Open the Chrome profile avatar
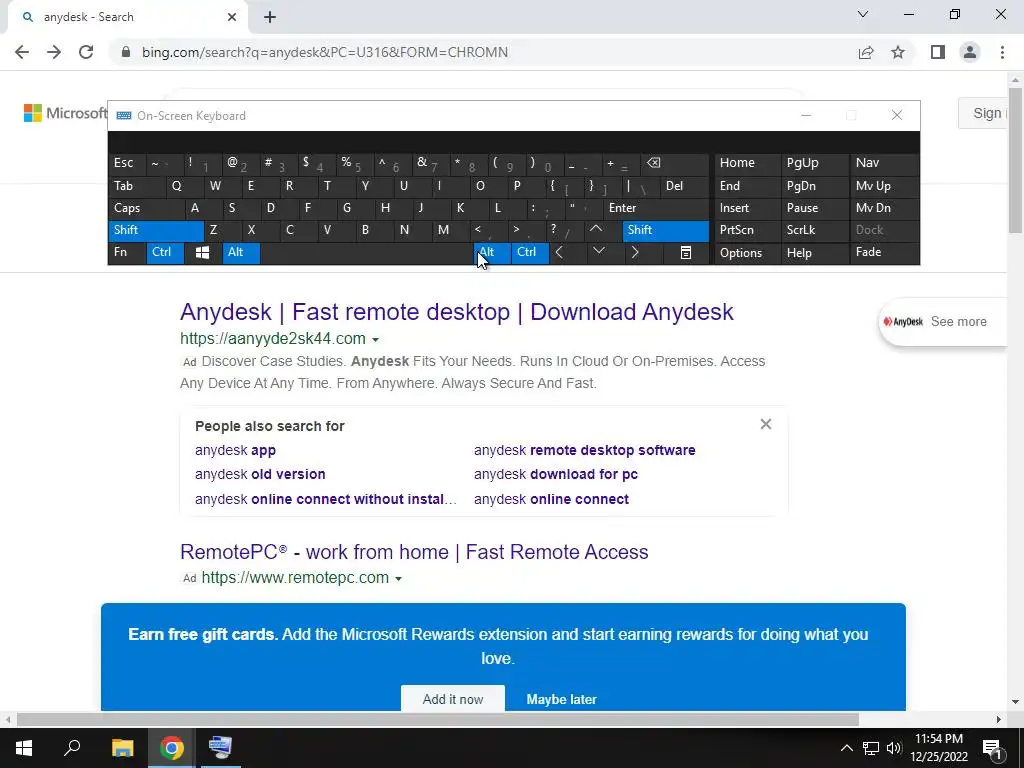 point(970,52)
